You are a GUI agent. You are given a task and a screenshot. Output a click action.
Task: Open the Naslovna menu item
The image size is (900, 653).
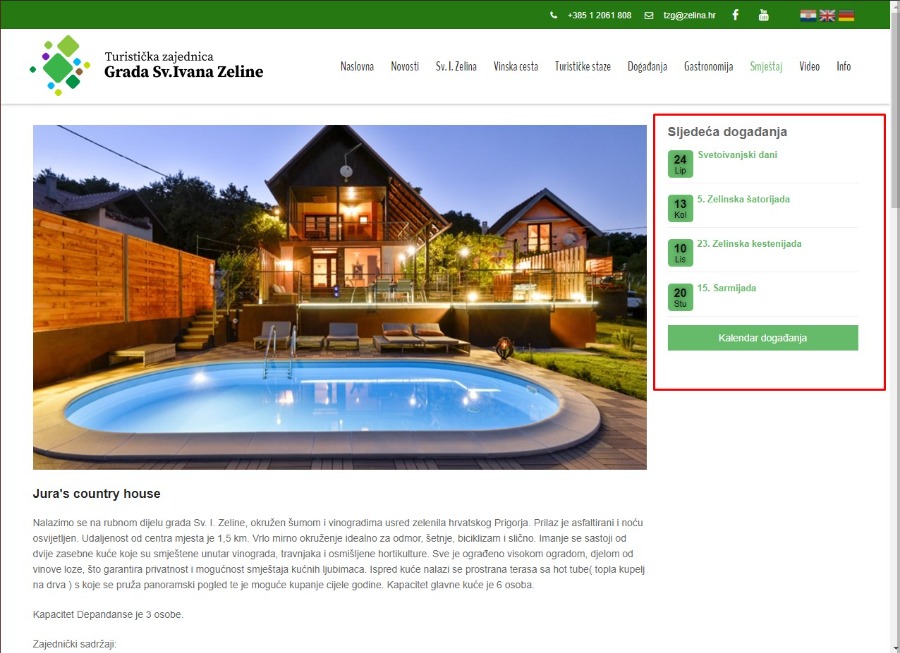(x=357, y=67)
